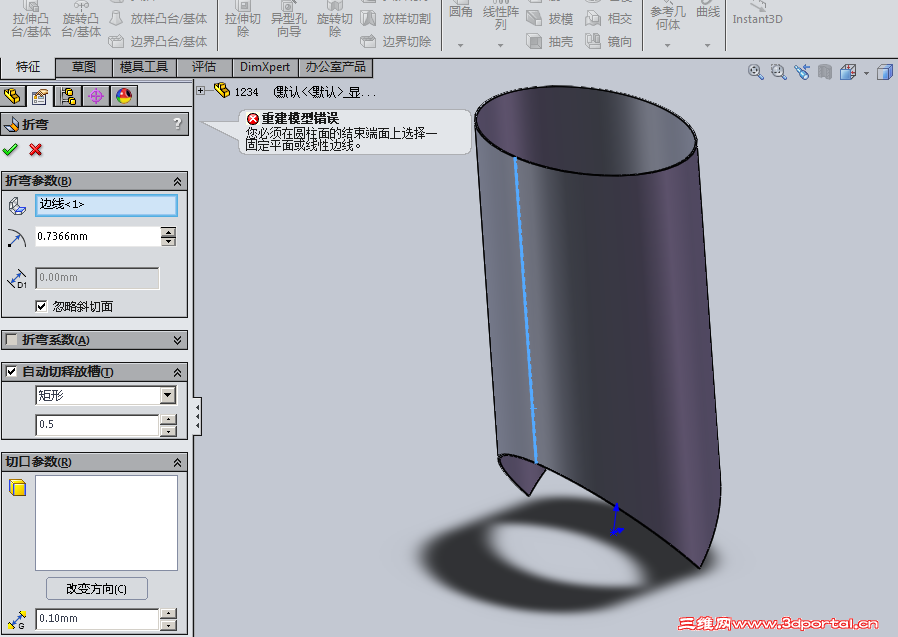Open the view orientation dropdown arrow

[x=866, y=73]
